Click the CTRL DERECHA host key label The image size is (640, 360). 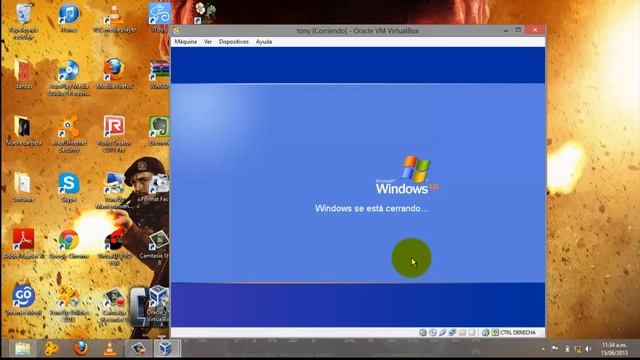[518, 333]
